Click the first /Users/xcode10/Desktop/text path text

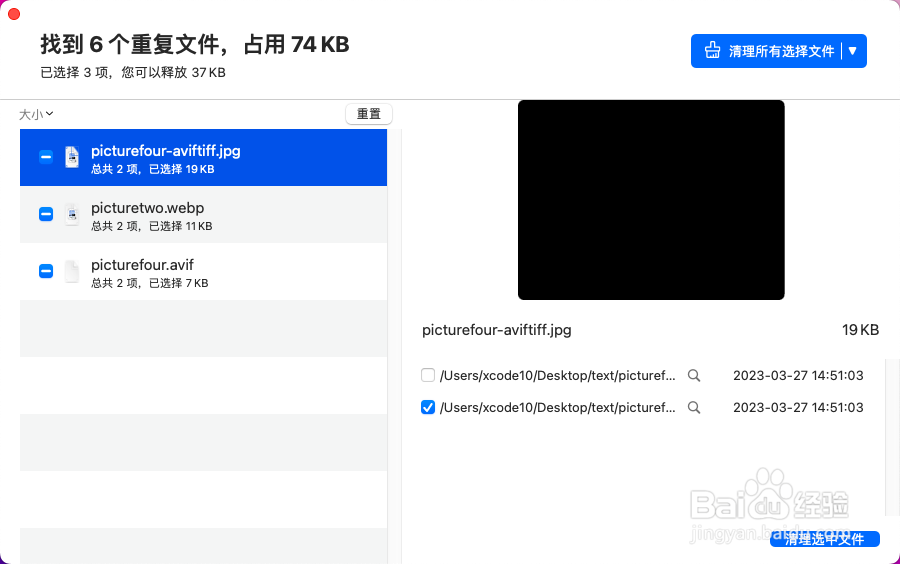[557, 375]
